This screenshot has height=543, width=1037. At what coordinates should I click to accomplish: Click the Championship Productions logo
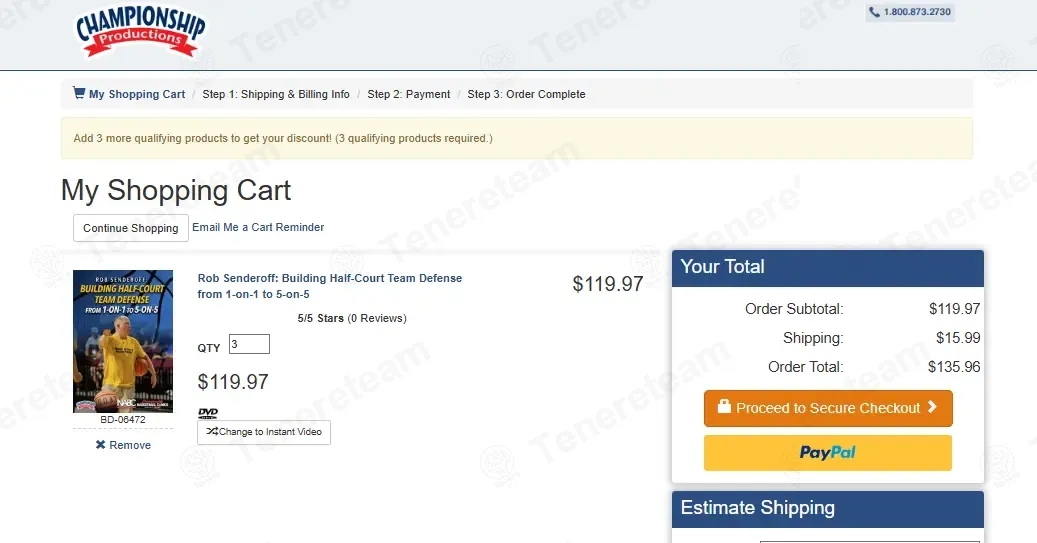pyautogui.click(x=140, y=30)
